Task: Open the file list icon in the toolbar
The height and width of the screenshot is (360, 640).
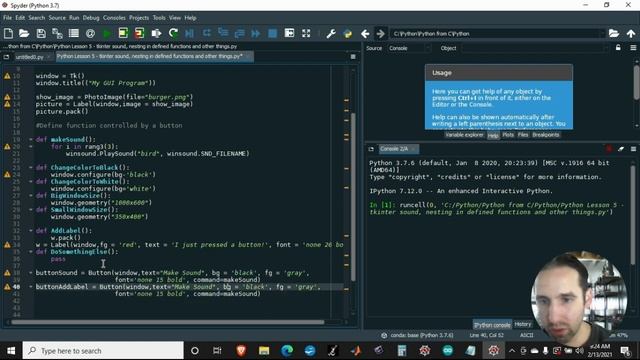Action: (x=74, y=33)
